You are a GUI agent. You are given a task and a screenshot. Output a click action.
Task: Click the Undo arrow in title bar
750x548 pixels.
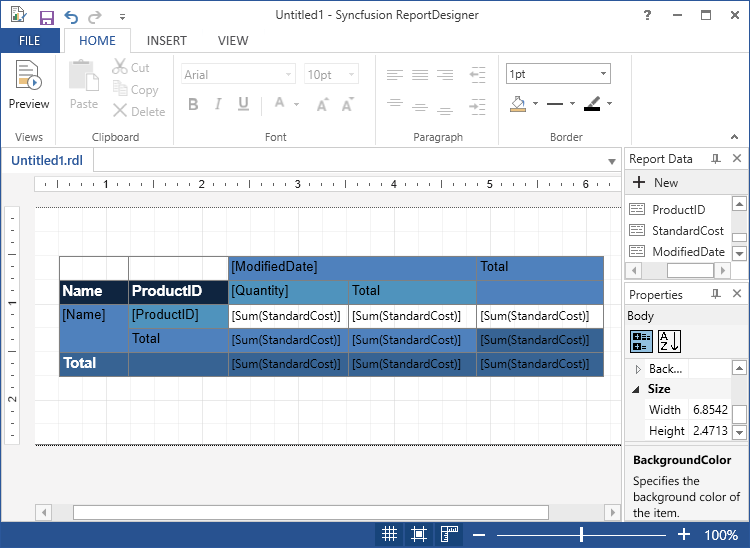pyautogui.click(x=71, y=17)
